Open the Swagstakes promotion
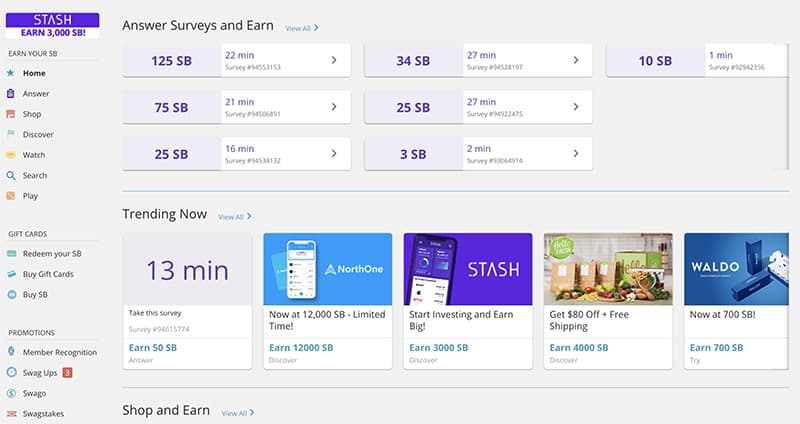The image size is (800, 424). point(43,414)
